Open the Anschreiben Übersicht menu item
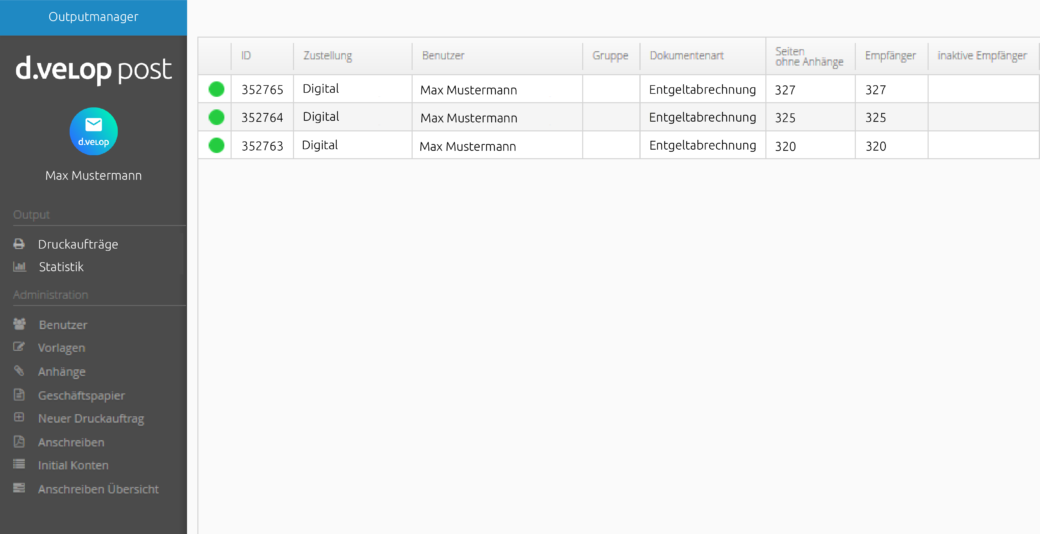 (98, 489)
